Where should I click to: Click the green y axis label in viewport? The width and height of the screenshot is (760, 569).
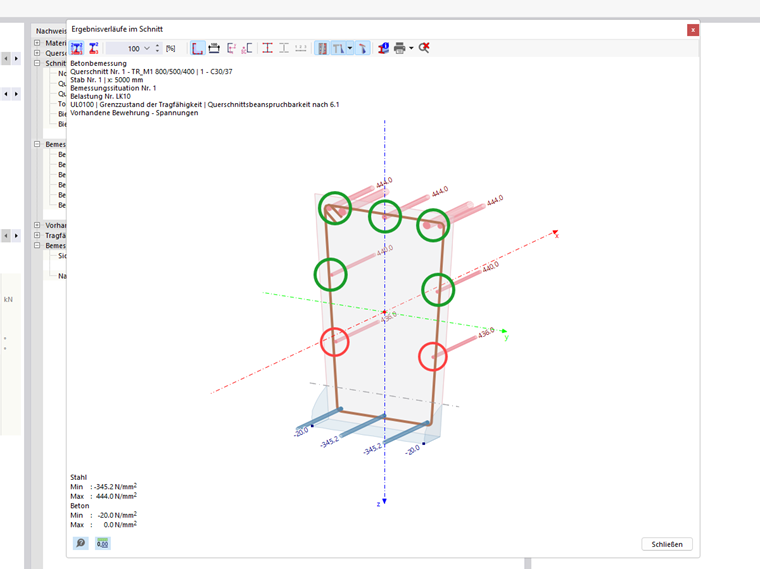coord(506,337)
